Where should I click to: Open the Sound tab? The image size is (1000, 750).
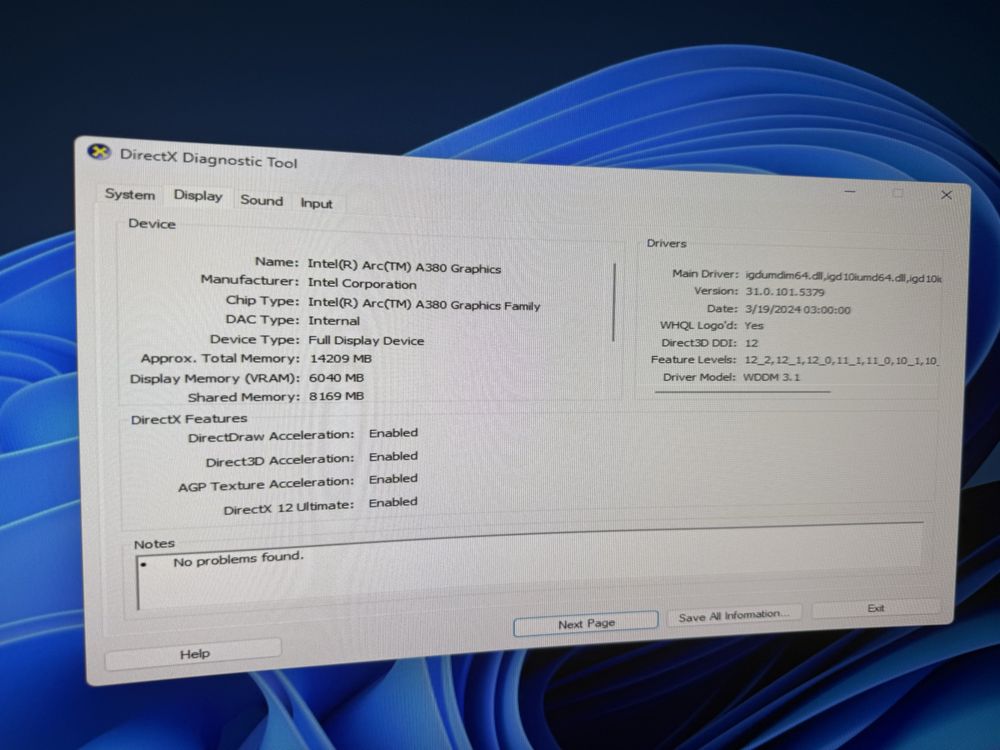pos(261,200)
